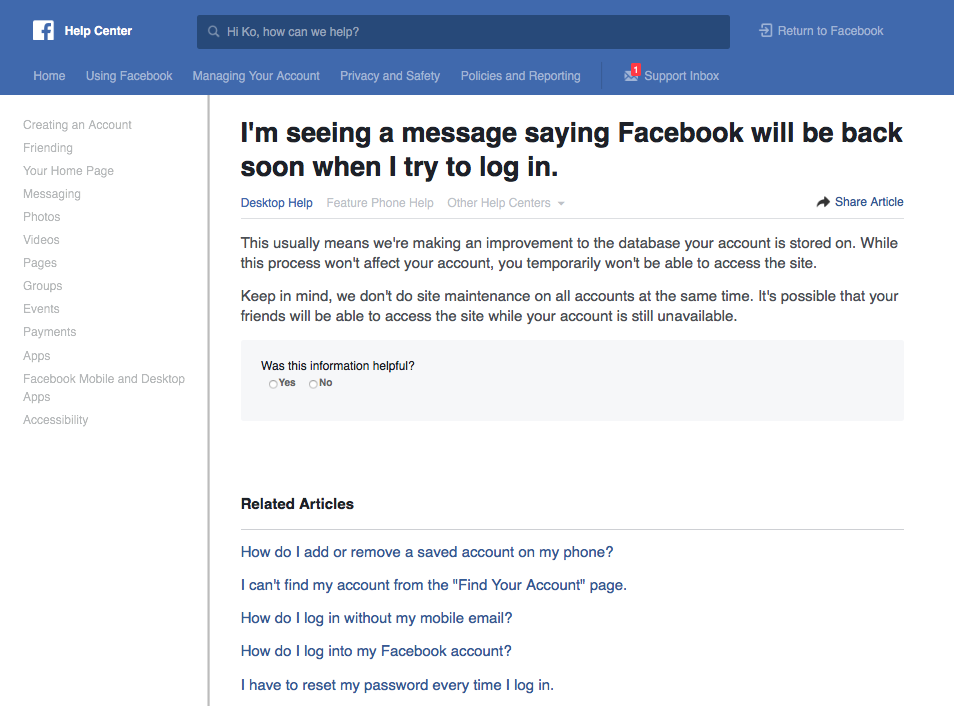Screen dimensions: 954x717
Task: Open the "Find Your Account" page article
Action: 433,585
